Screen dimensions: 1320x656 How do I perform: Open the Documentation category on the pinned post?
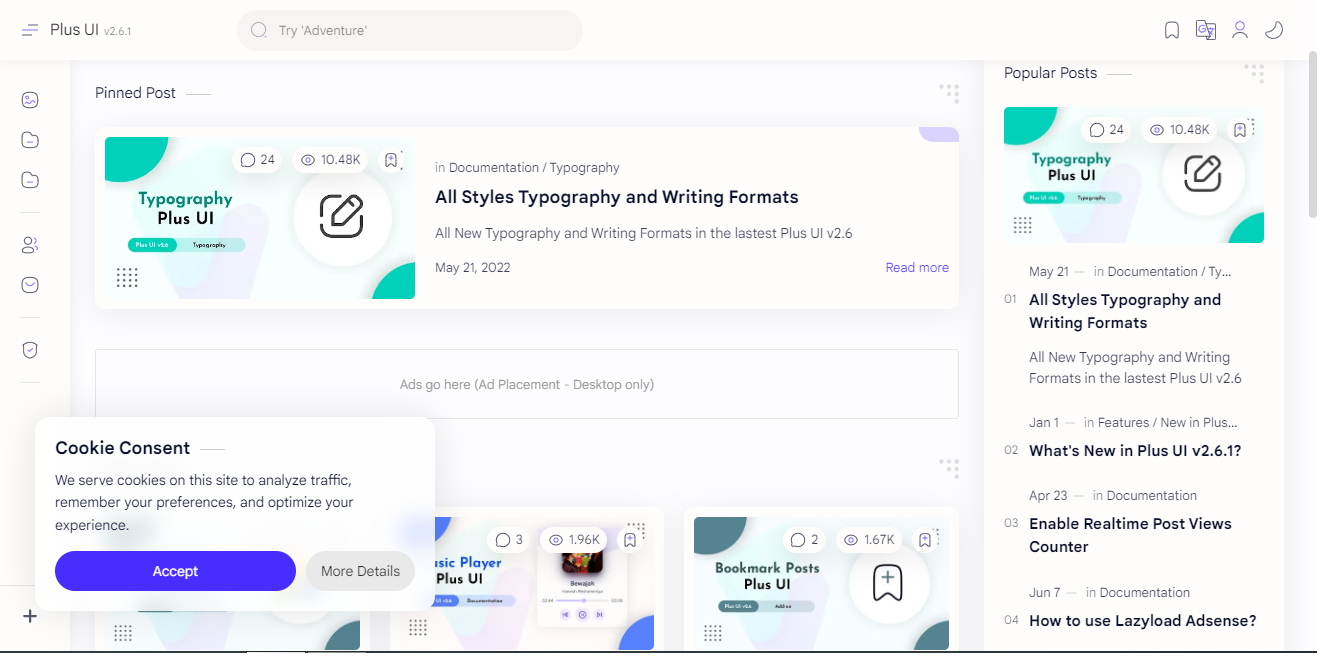[494, 168]
